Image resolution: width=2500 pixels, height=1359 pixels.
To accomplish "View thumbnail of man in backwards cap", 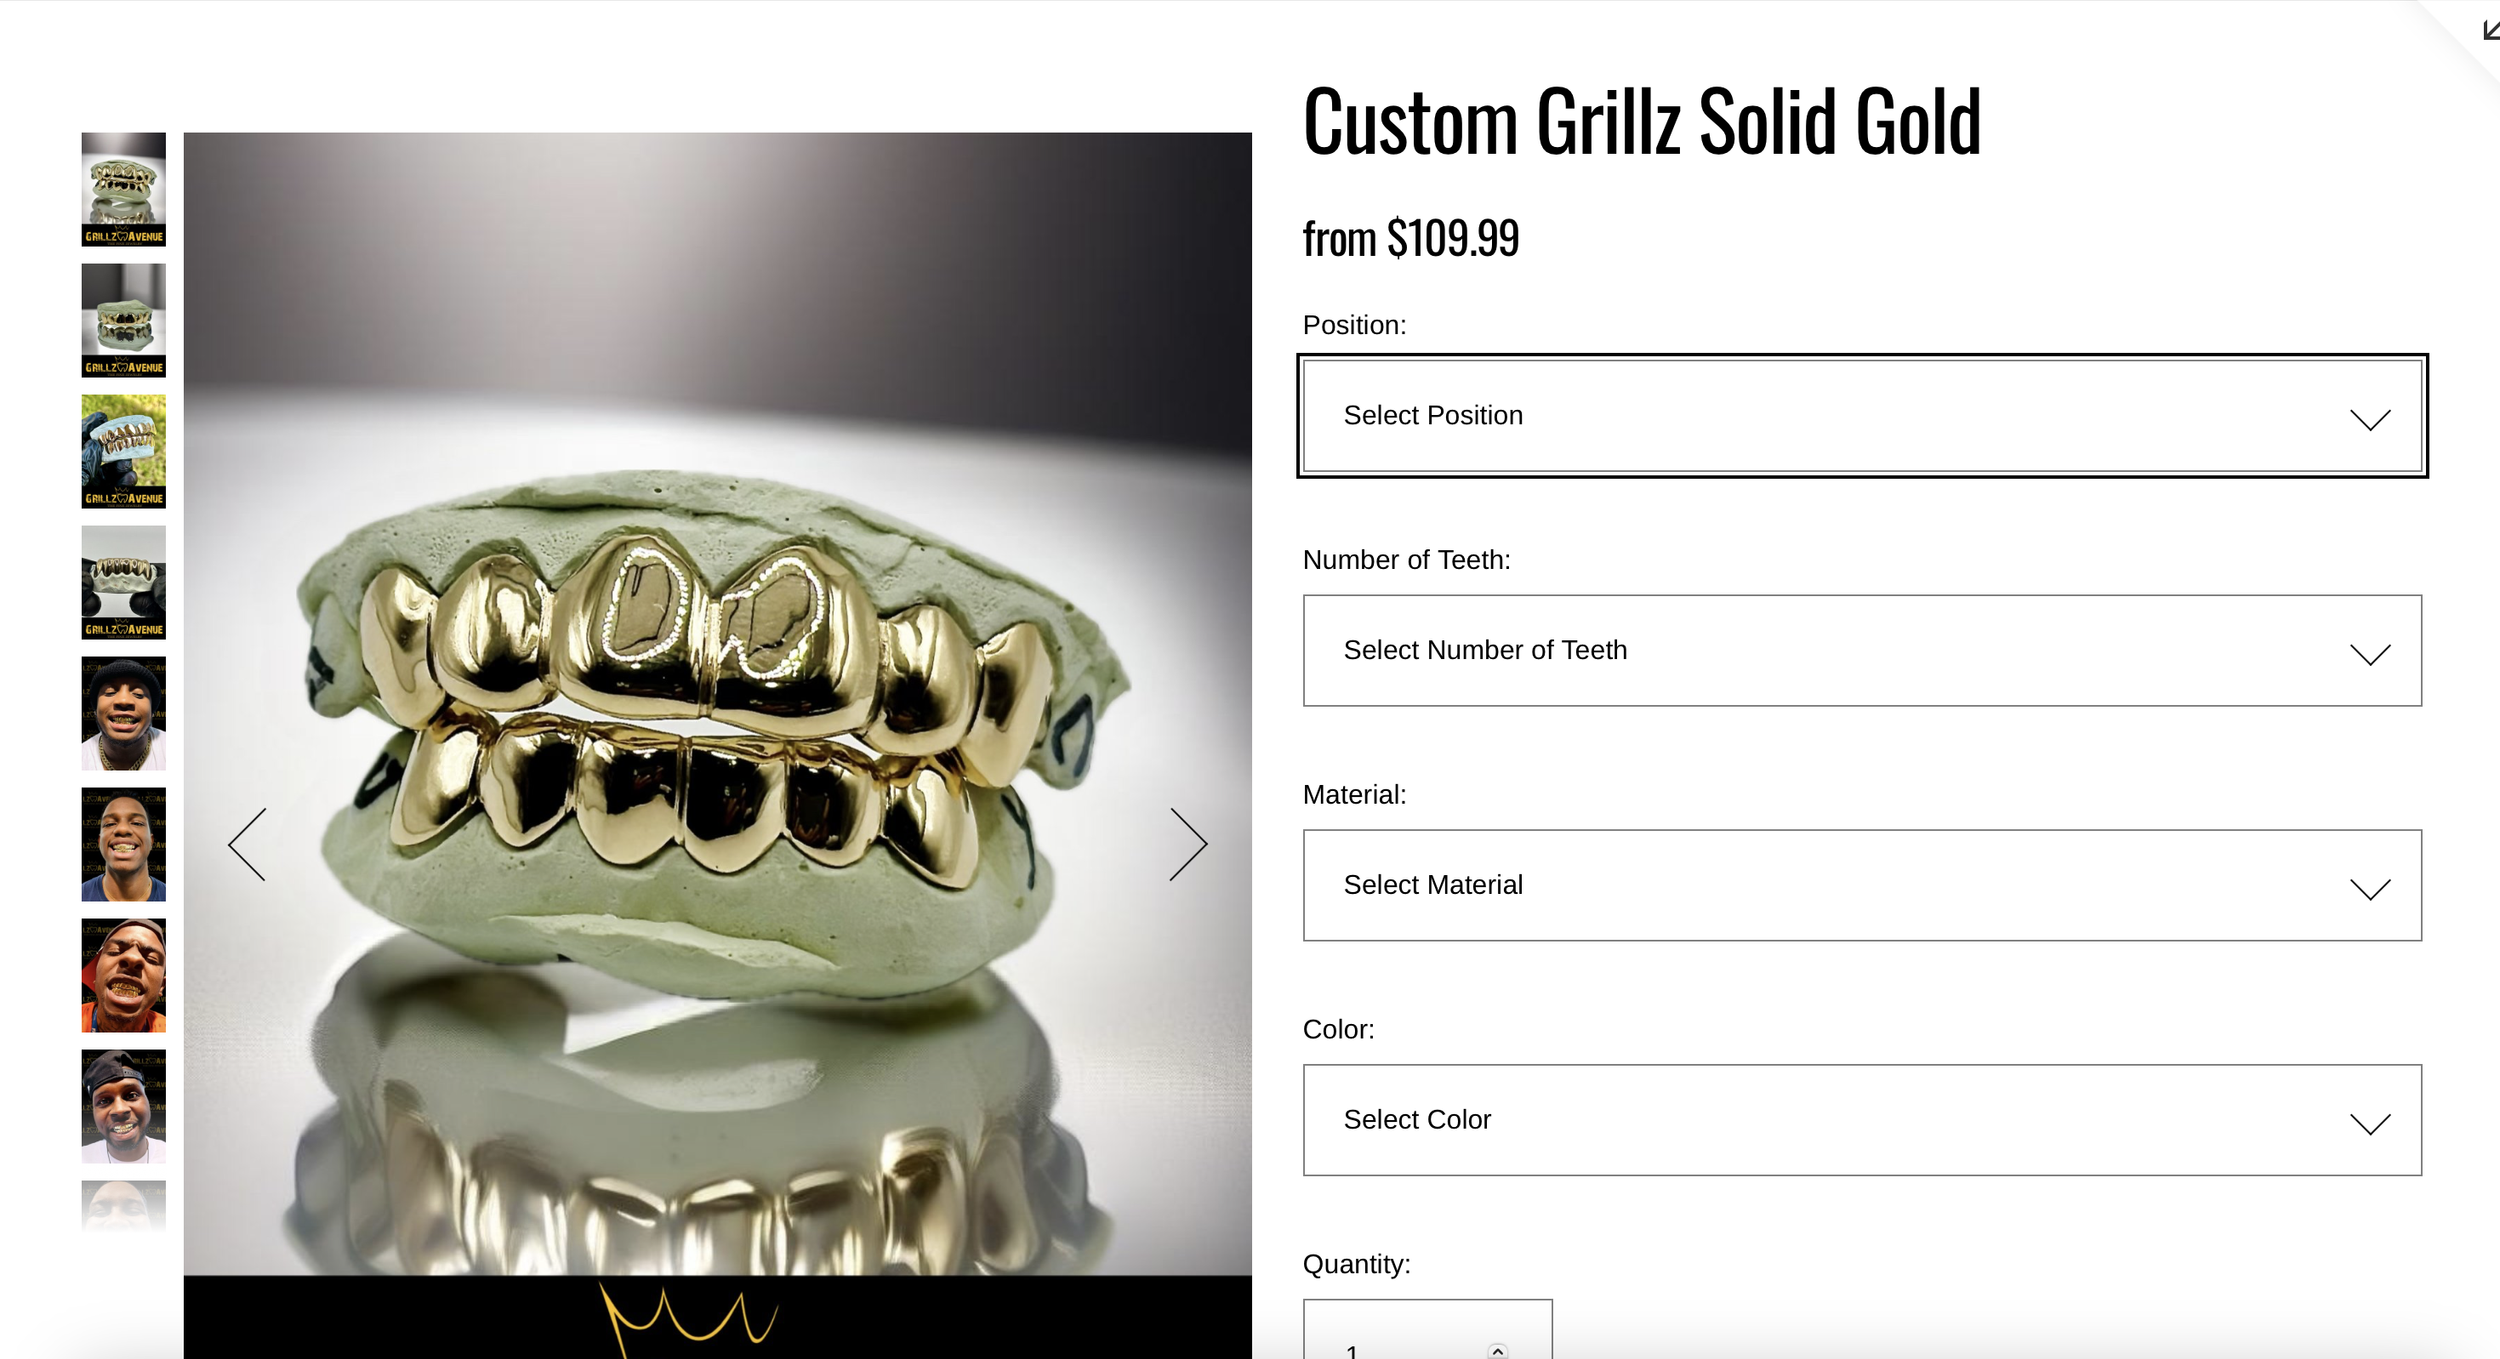I will click(x=124, y=1107).
